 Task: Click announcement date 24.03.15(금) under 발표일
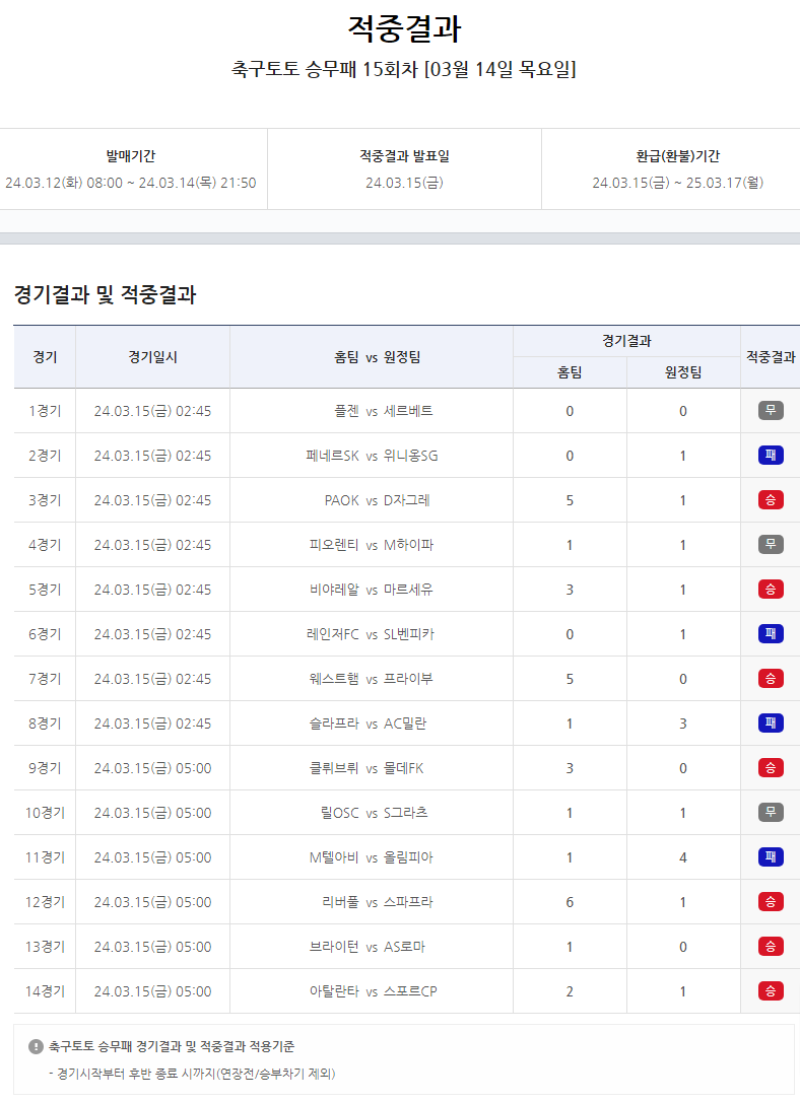coord(404,183)
